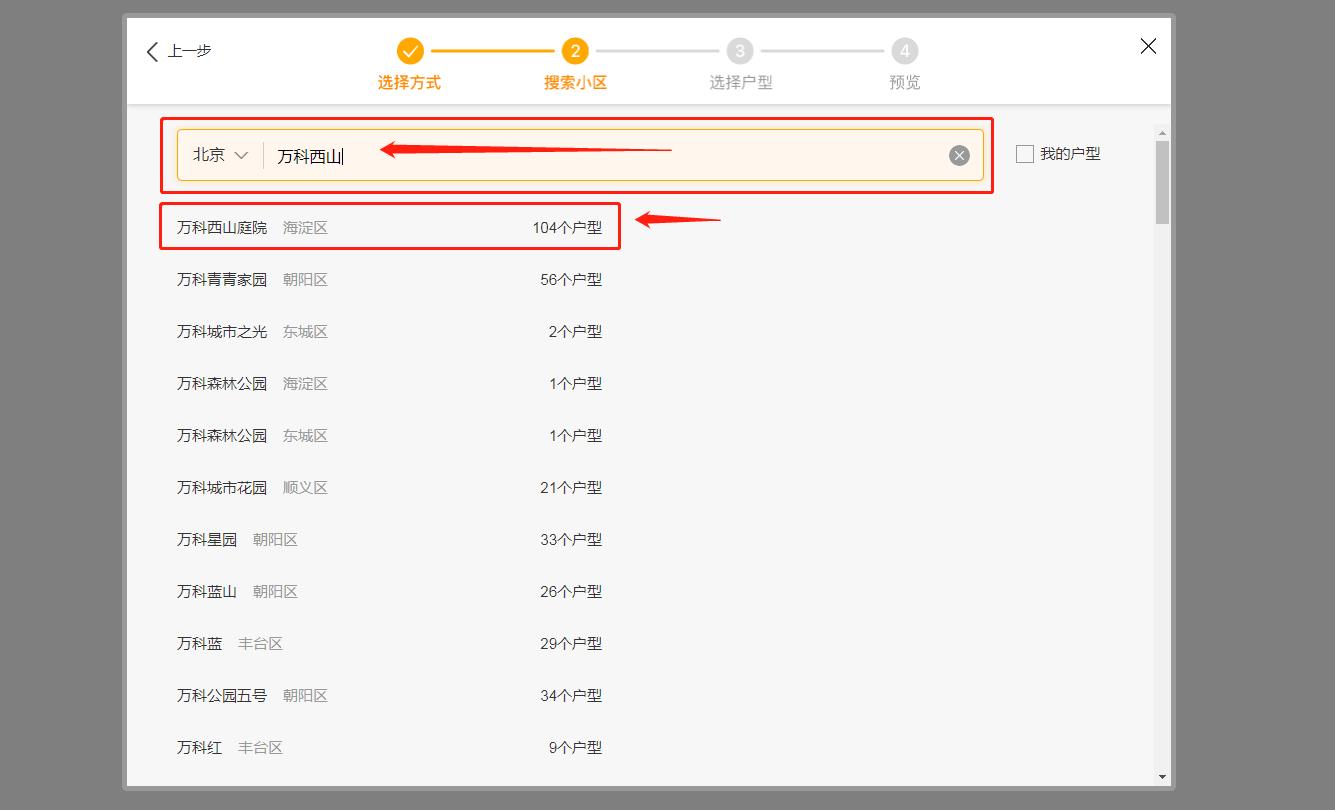Select 万科青青家园 in 朝阳区
1335x810 pixels.
[390, 280]
